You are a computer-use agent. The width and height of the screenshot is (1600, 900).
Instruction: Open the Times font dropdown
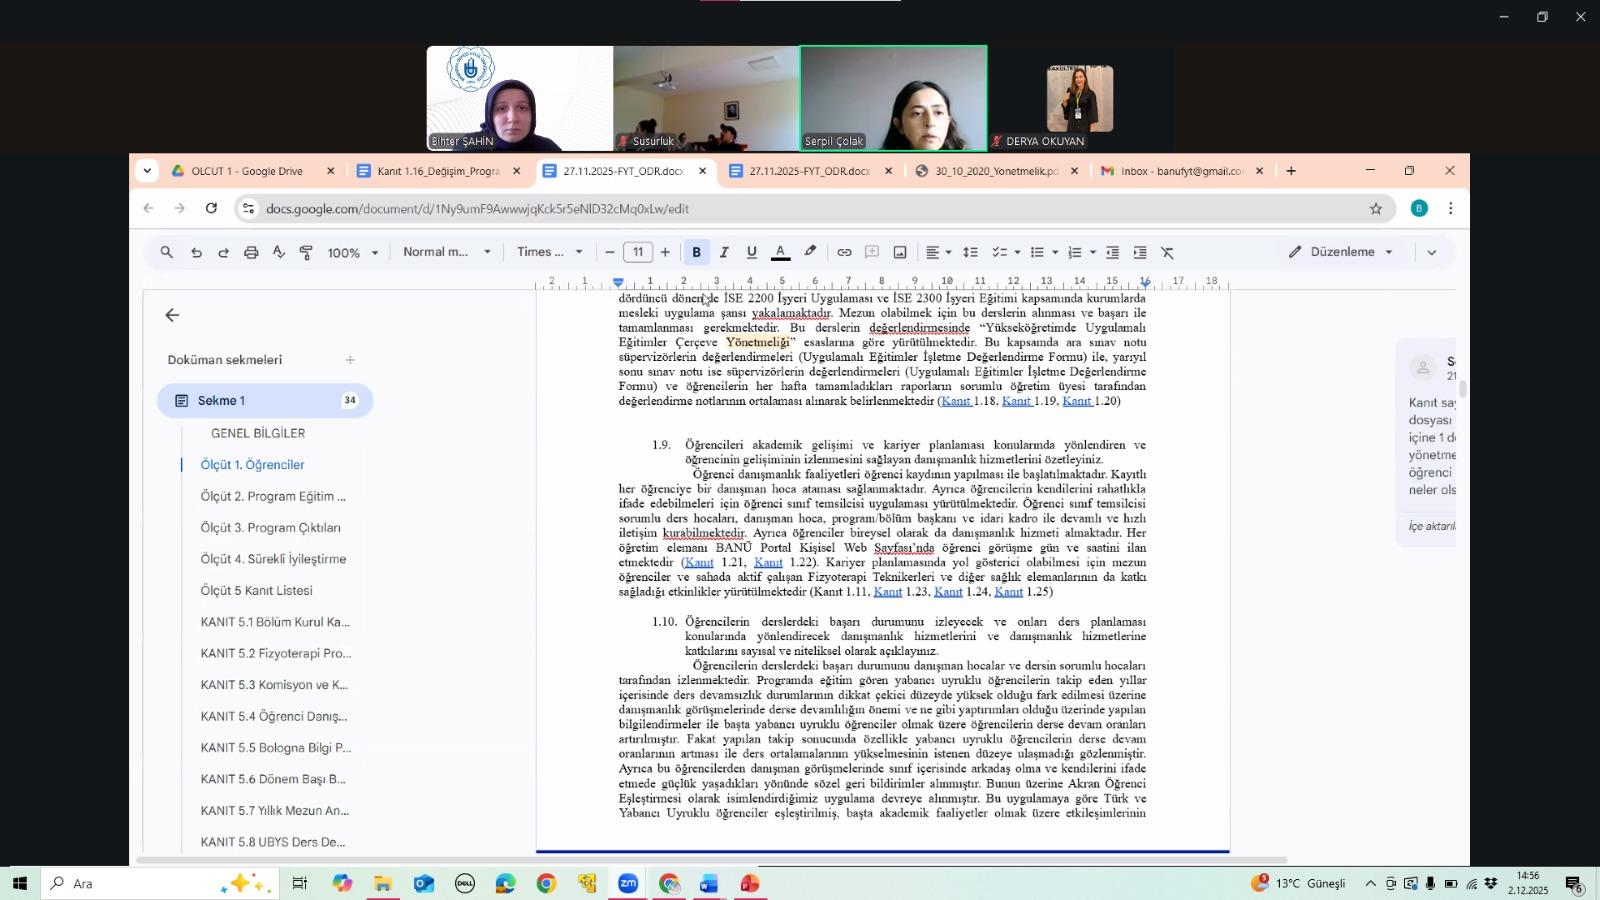point(549,252)
